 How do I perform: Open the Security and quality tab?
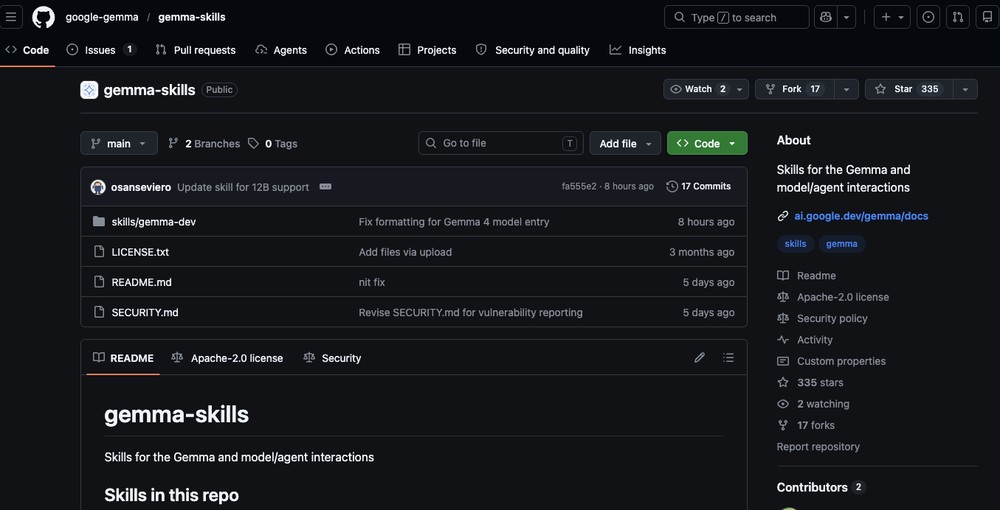click(x=533, y=50)
